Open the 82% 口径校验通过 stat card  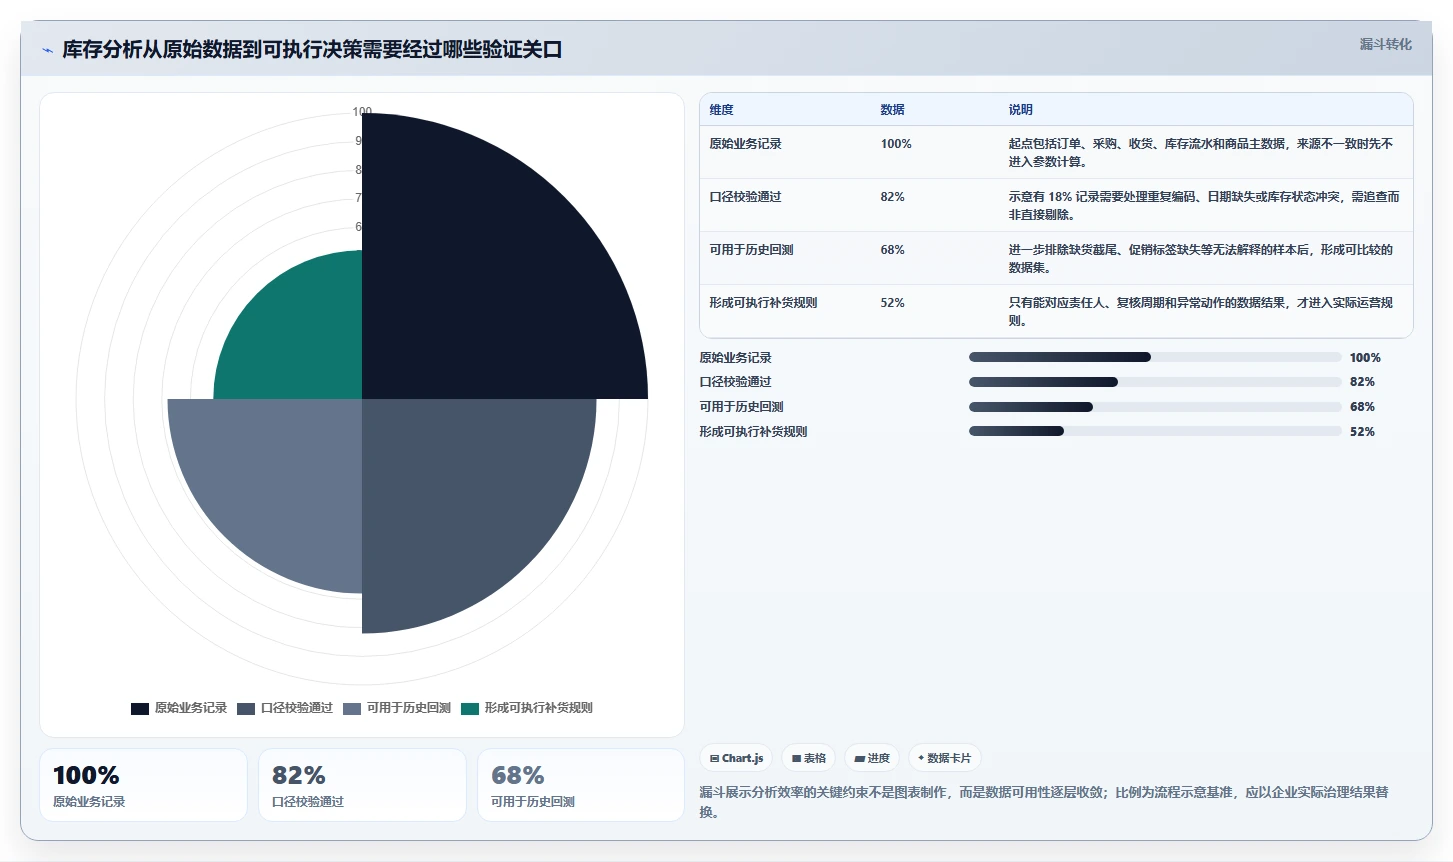362,785
